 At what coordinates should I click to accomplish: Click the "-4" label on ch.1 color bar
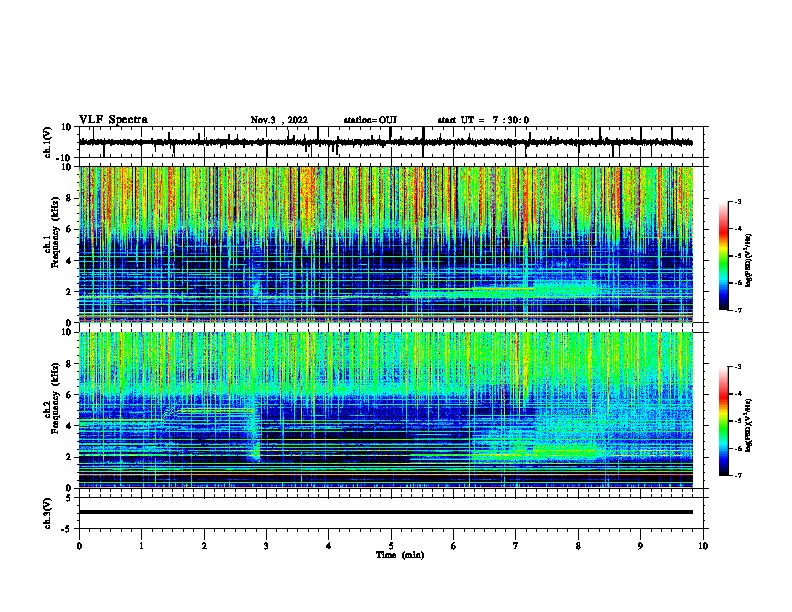point(737,229)
